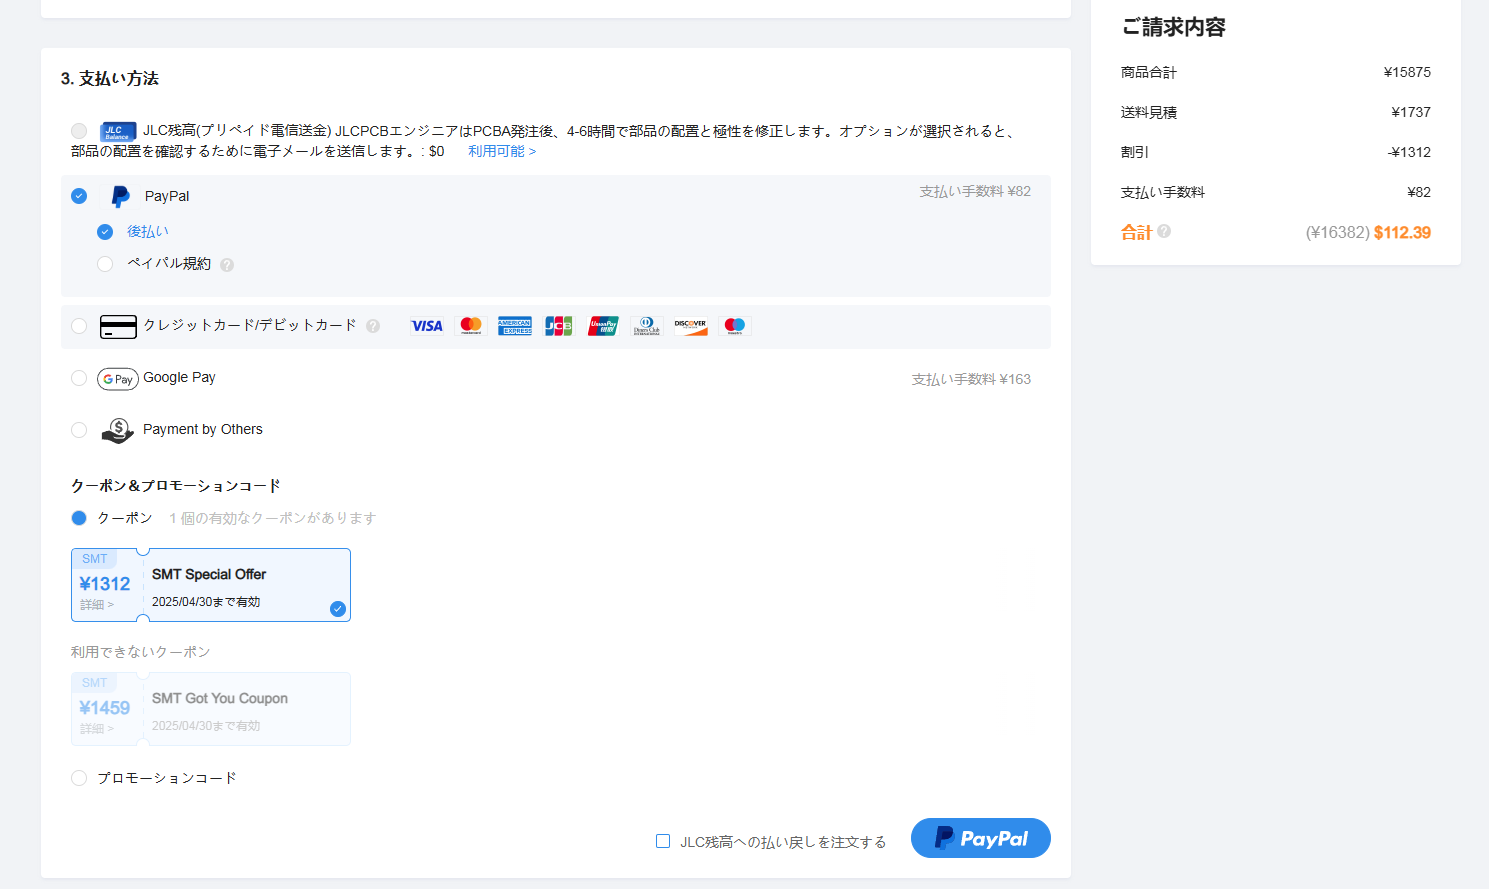Open help icon next to 合計

pos(1164,231)
